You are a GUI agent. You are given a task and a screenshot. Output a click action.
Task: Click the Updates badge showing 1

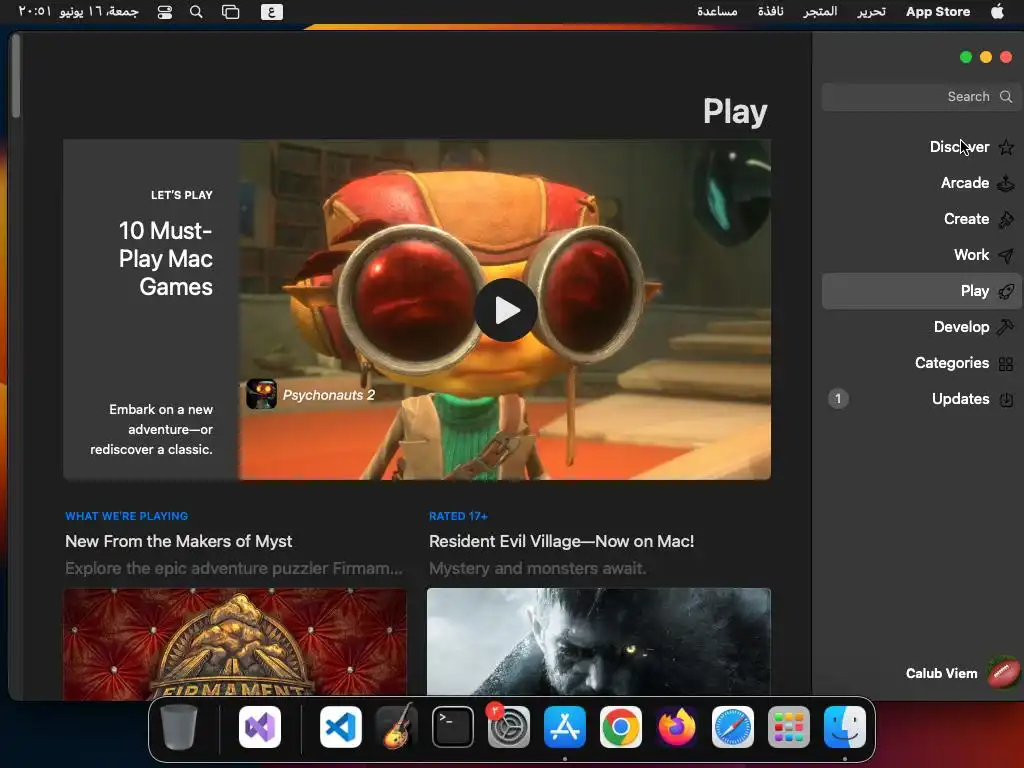click(838, 398)
